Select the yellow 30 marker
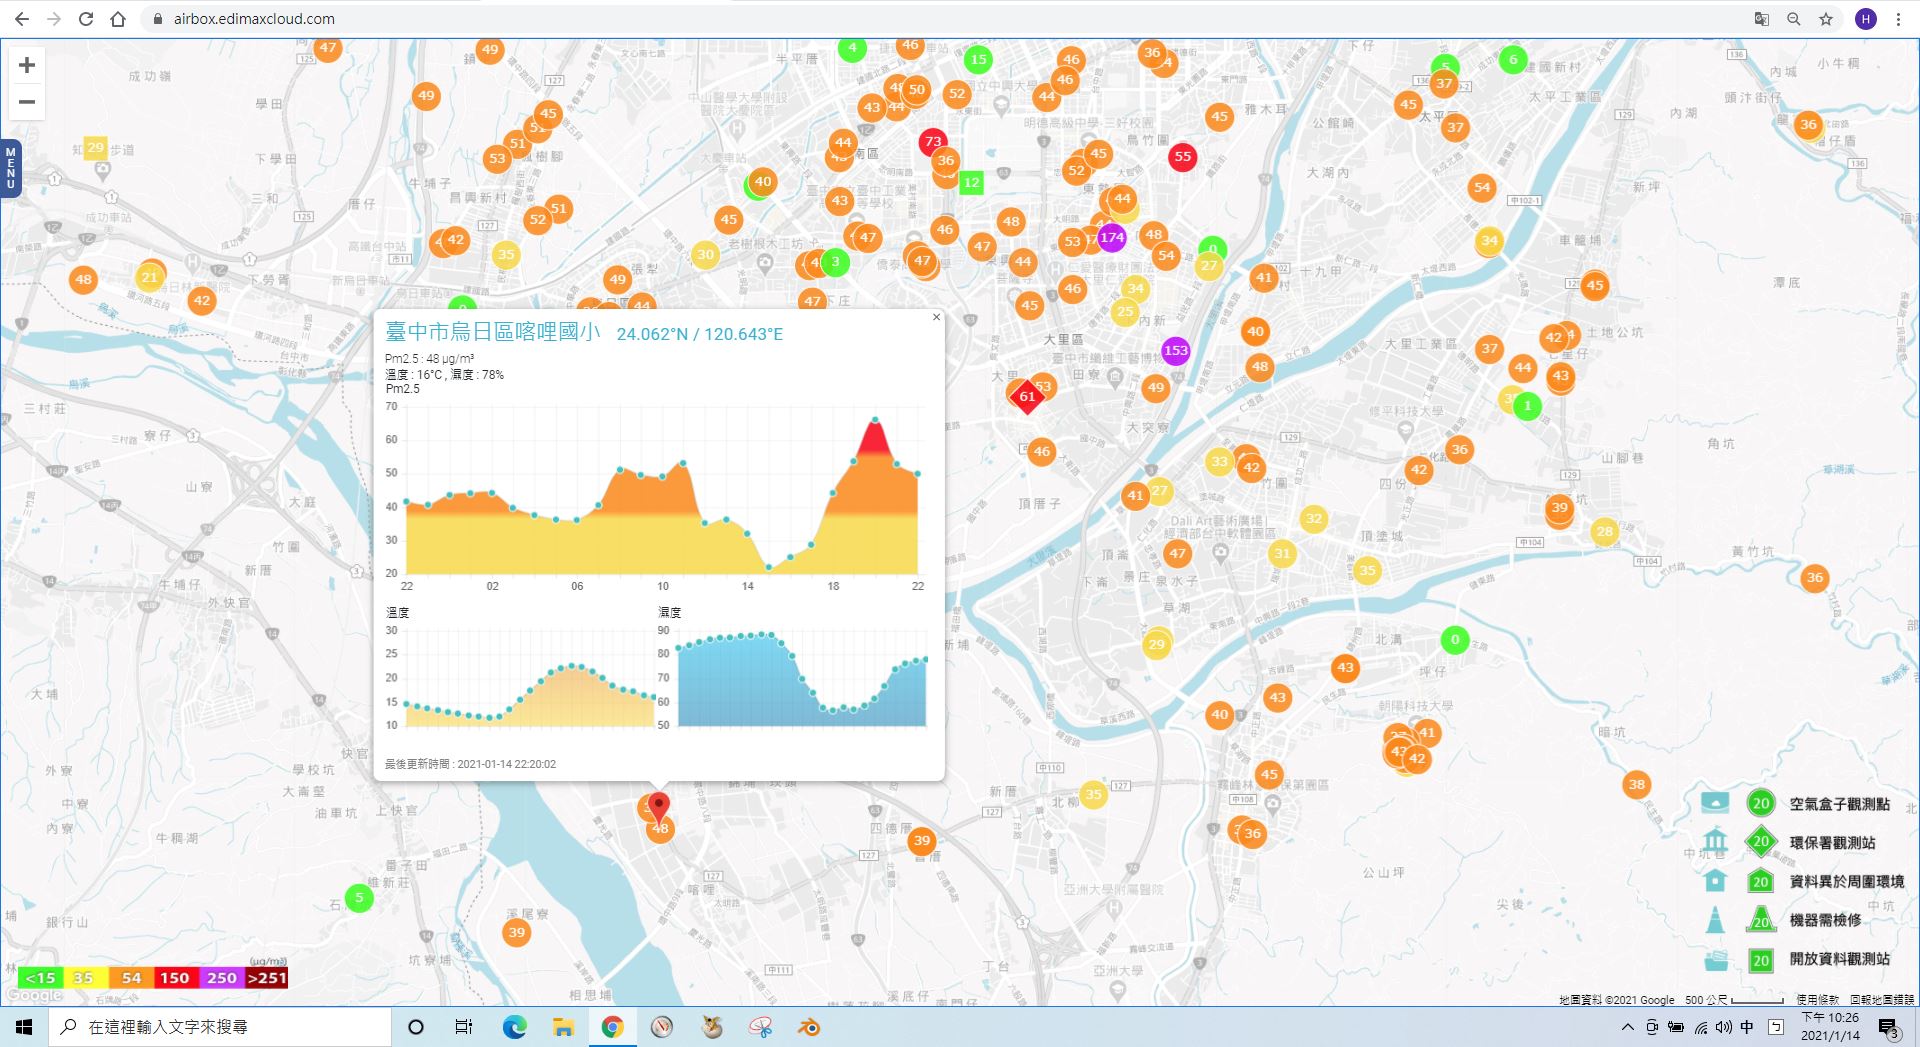This screenshot has height=1047, width=1920. click(x=706, y=255)
